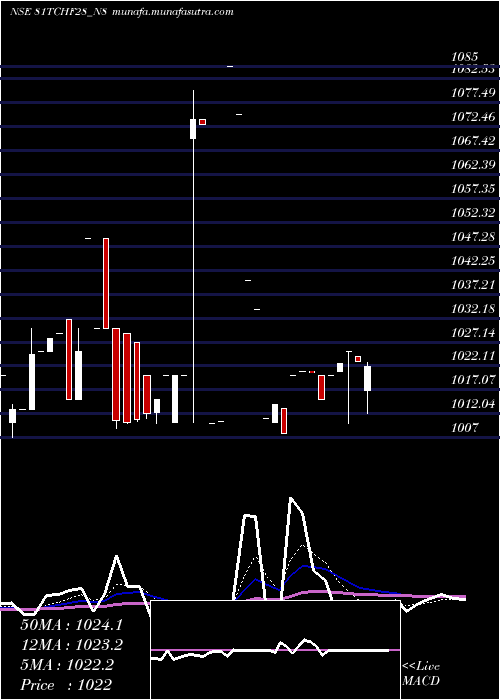Select the 1037.21 price axis label

click(x=473, y=284)
